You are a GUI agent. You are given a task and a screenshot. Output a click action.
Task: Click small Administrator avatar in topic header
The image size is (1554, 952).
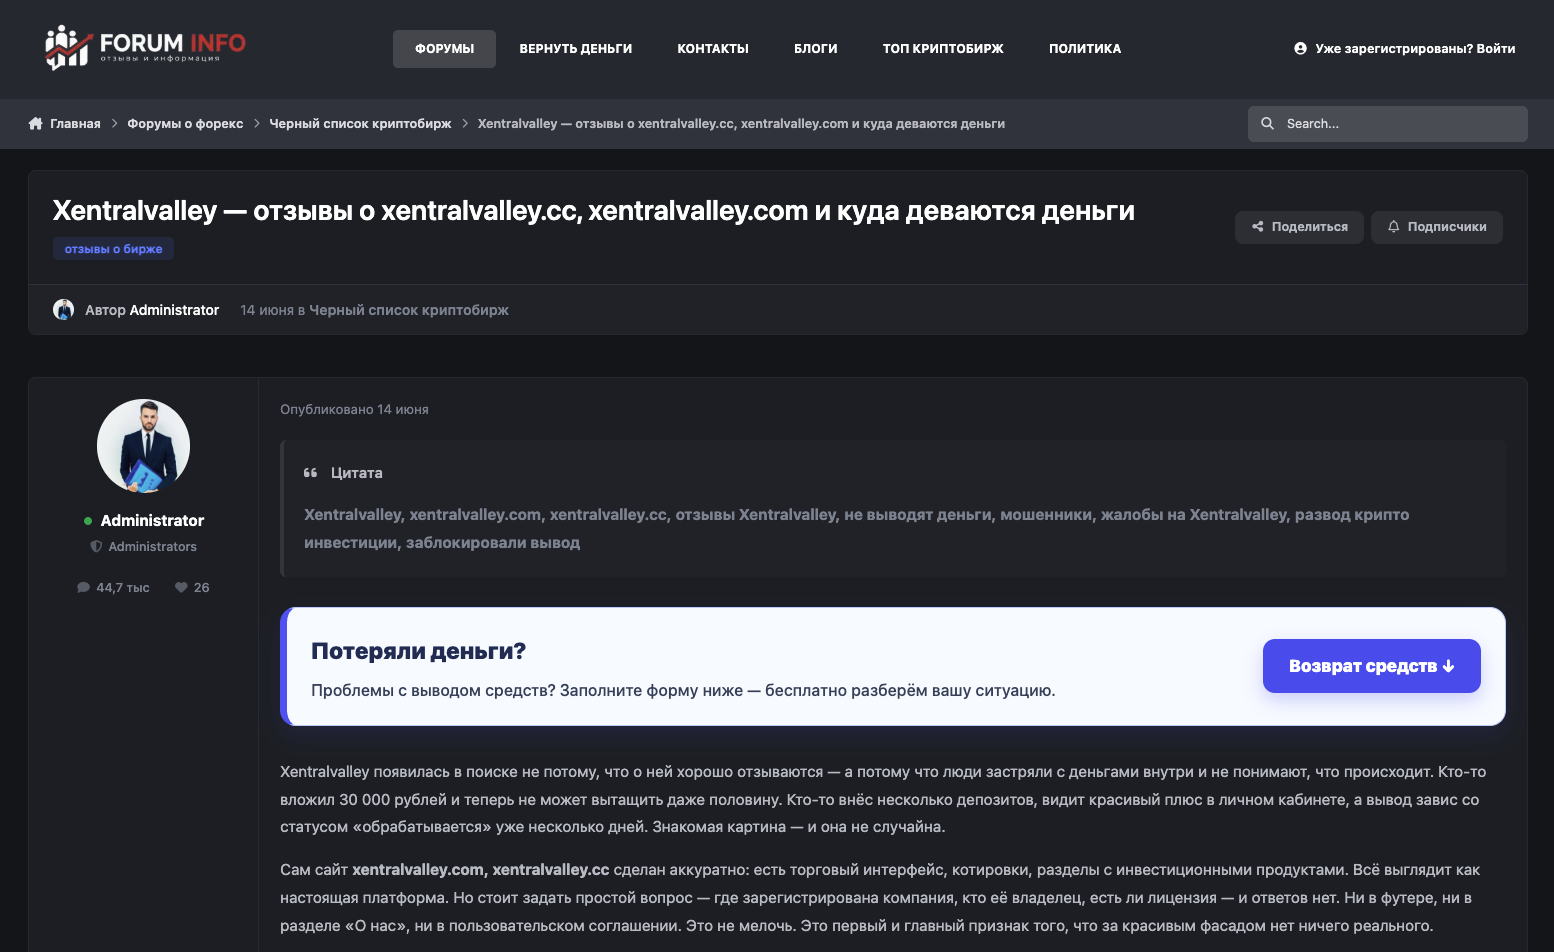64,310
